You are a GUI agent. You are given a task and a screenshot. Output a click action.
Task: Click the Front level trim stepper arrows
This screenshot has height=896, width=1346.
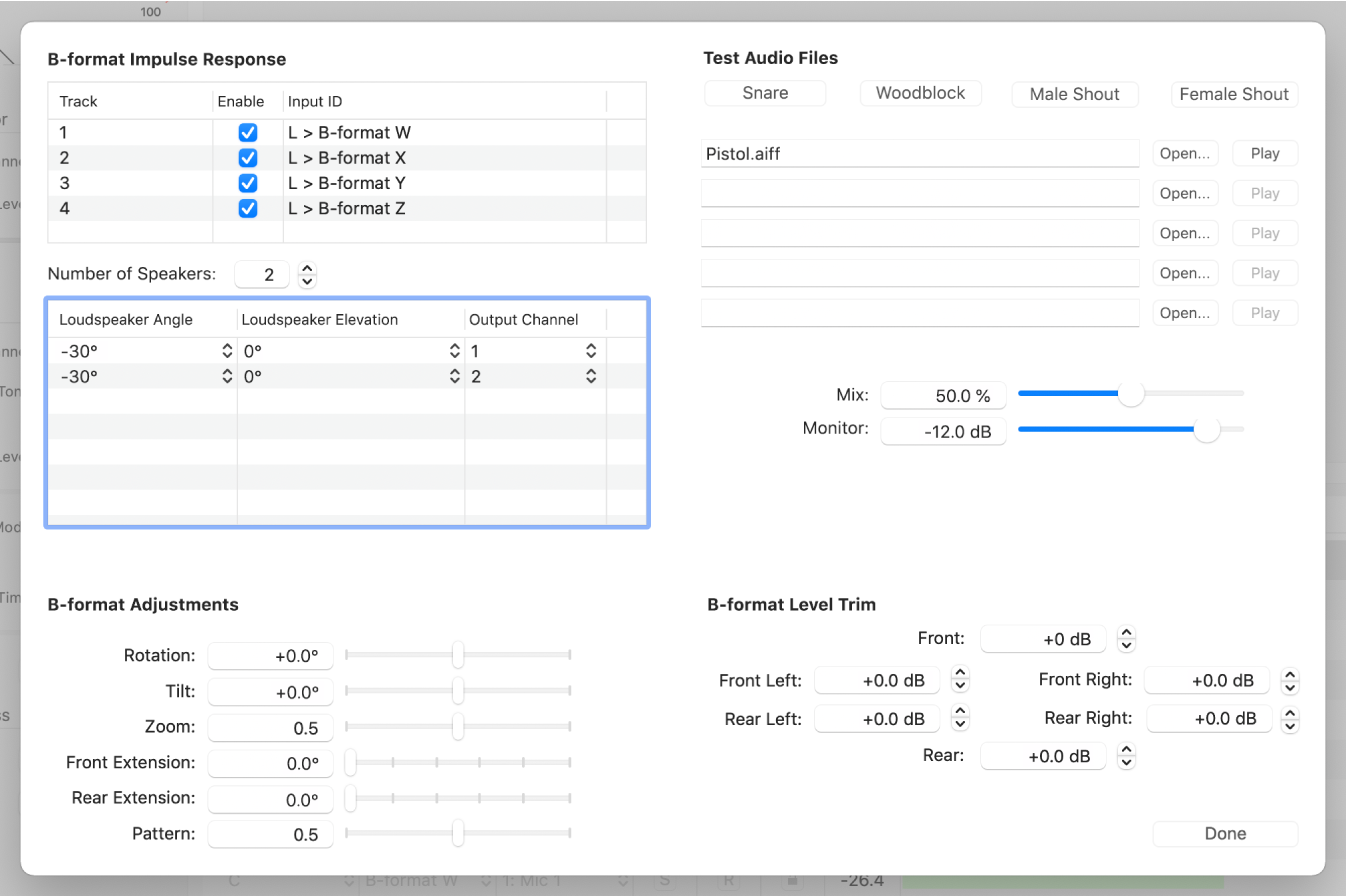coord(1126,638)
